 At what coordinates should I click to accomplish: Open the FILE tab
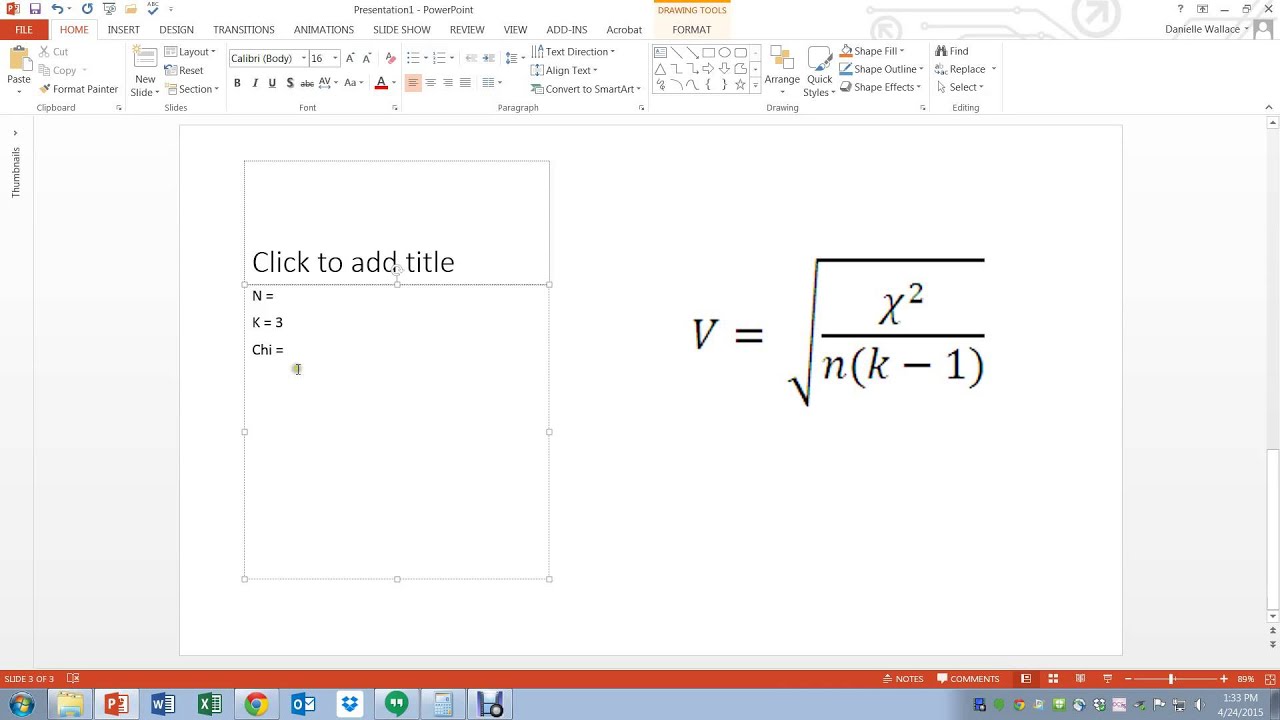click(x=24, y=30)
